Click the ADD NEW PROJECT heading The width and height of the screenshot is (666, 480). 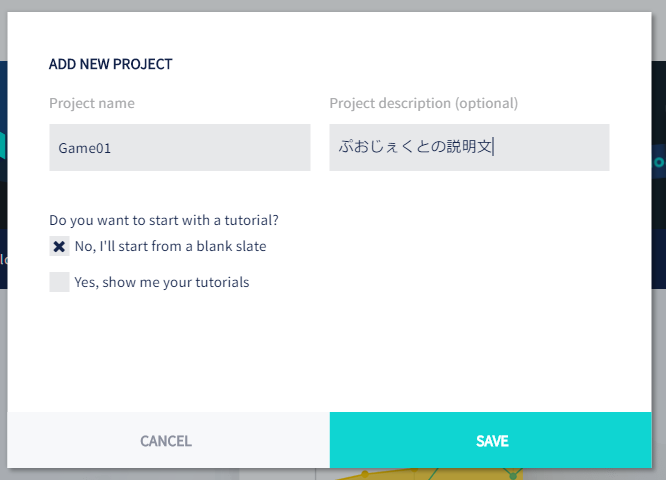(110, 64)
